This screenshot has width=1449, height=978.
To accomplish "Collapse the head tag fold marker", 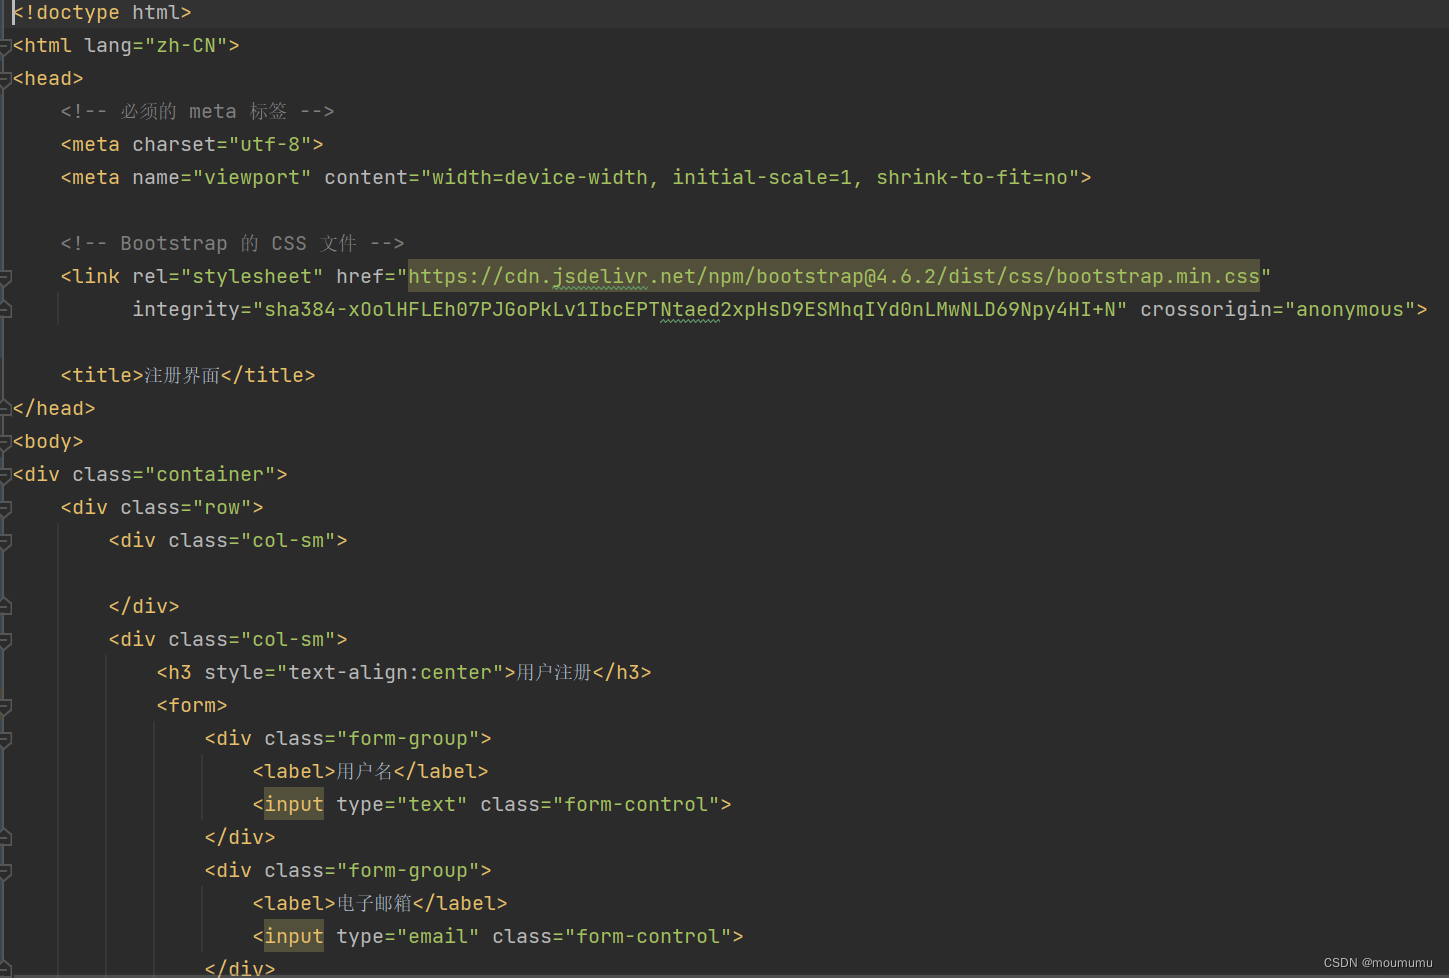I will (5, 79).
